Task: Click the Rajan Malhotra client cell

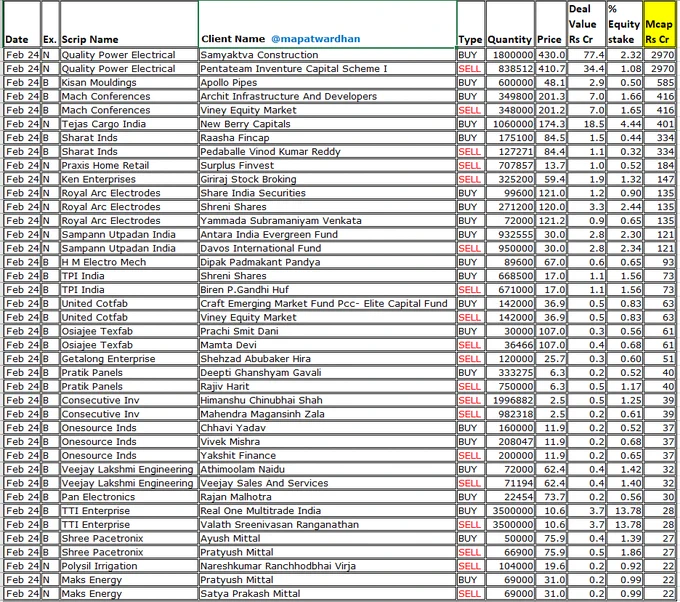Action: point(327,497)
